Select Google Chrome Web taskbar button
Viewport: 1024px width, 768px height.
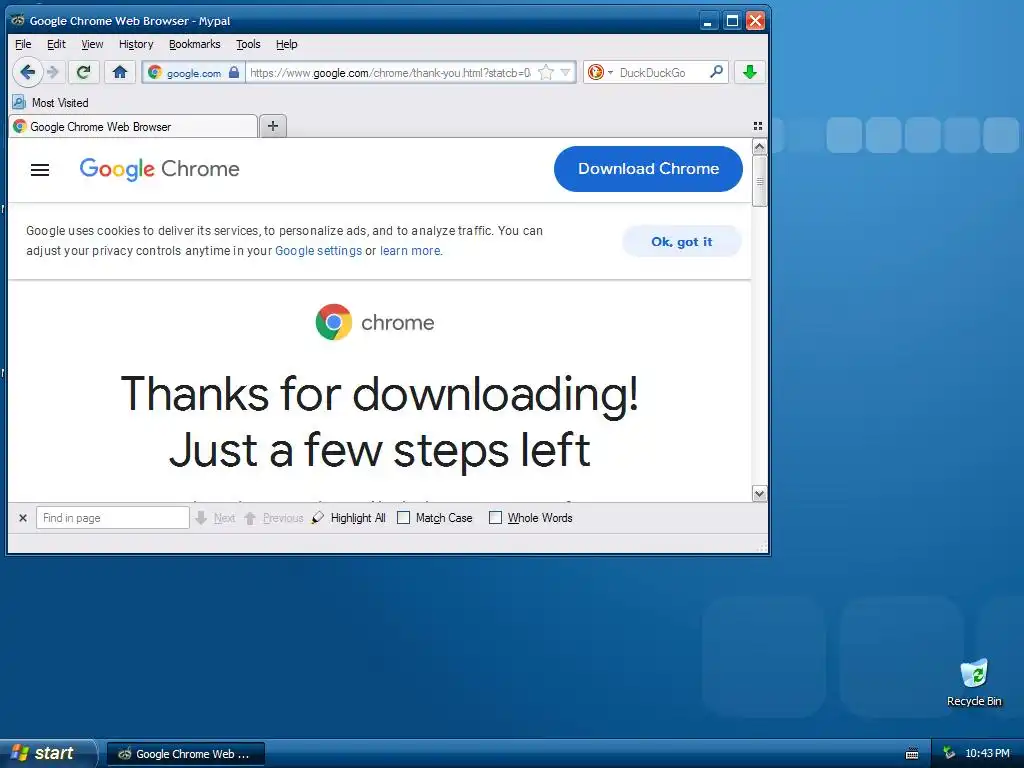pyautogui.click(x=186, y=754)
